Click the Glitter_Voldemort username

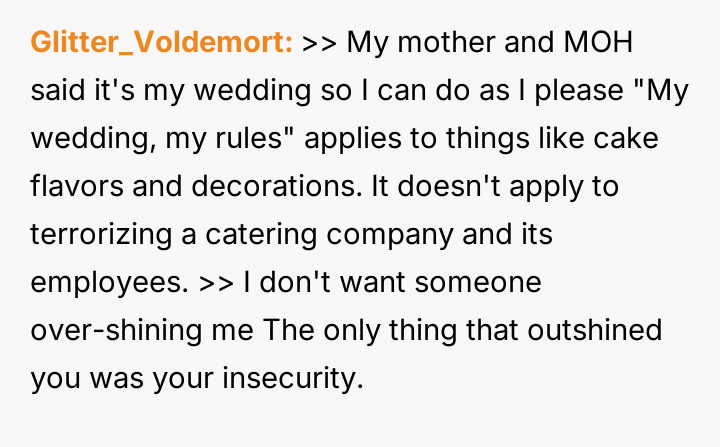click(x=162, y=43)
